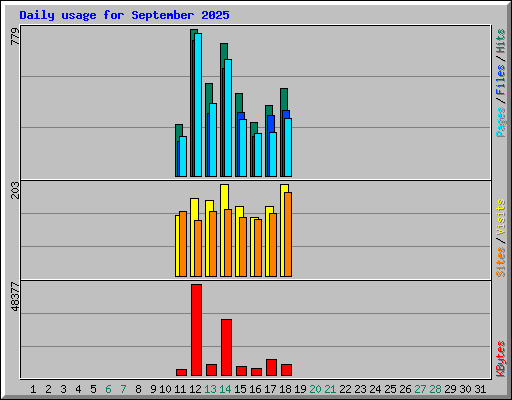Click day 3 on the x-axis
Screen dimensions: 512x400
[x=63, y=389]
